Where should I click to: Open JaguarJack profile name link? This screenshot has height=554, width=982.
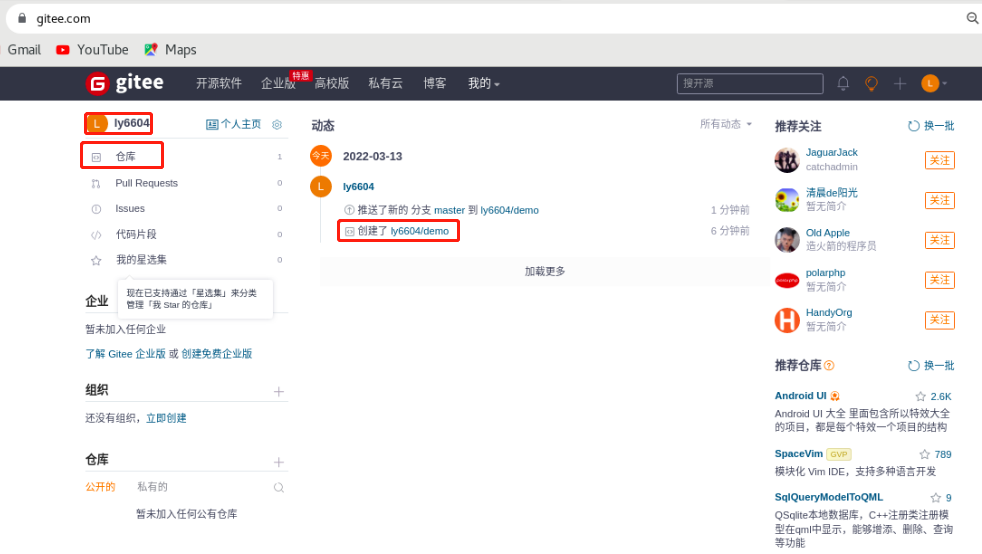pyautogui.click(x=832, y=152)
